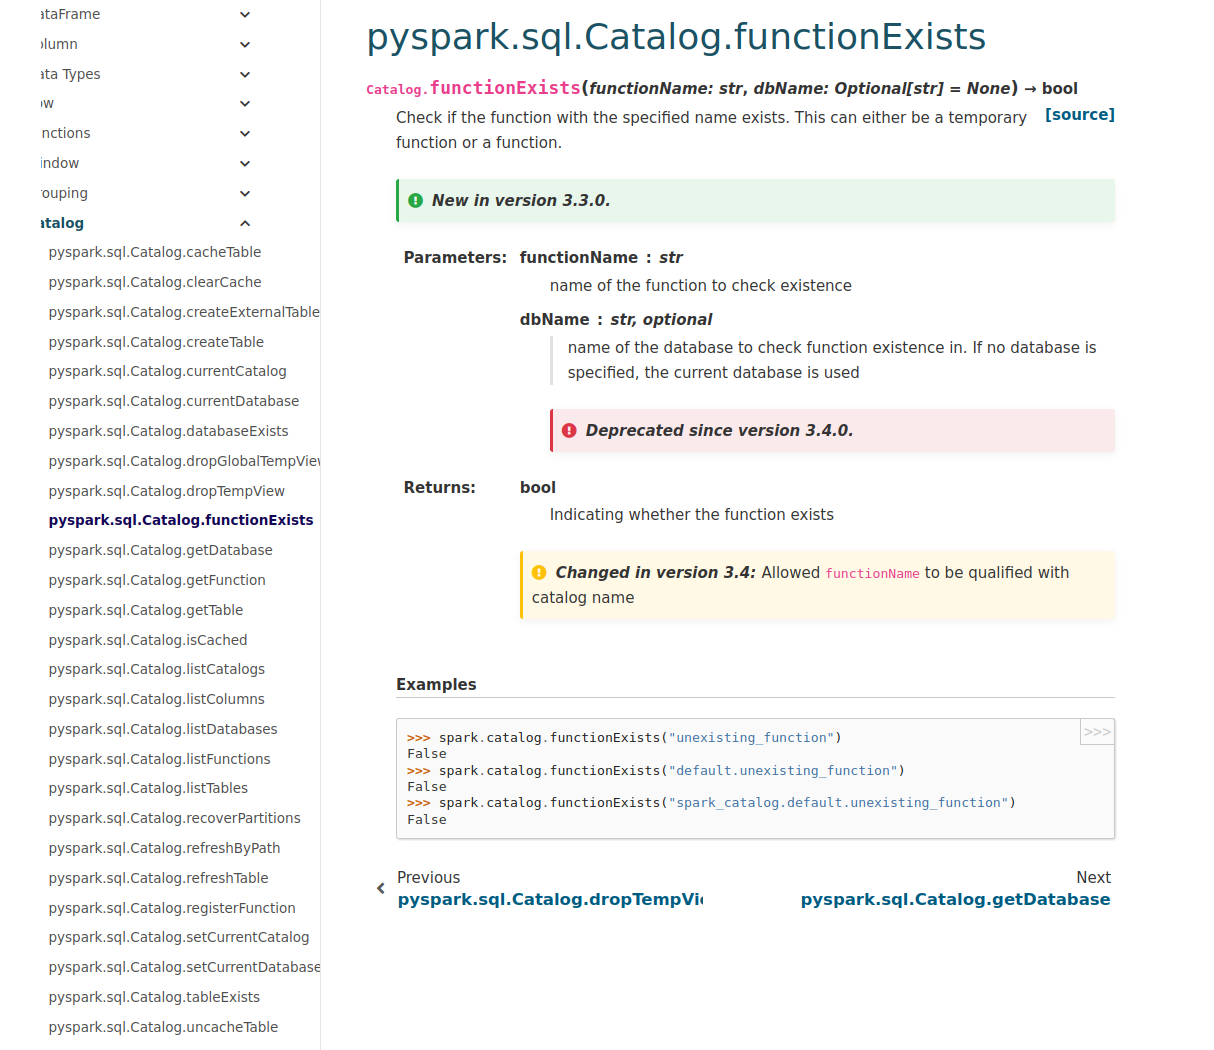Open the [source] link
This screenshot has height=1050, width=1214.
(1079, 115)
